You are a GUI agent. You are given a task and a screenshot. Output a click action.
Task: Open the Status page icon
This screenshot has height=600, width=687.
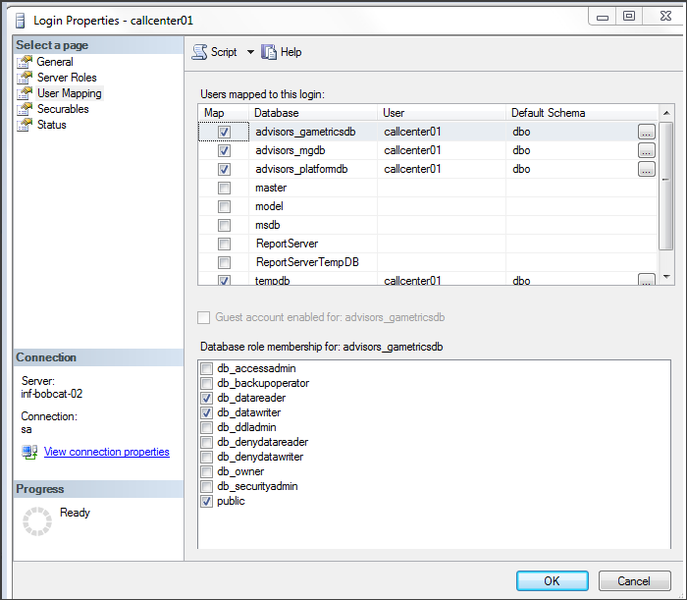(25, 126)
